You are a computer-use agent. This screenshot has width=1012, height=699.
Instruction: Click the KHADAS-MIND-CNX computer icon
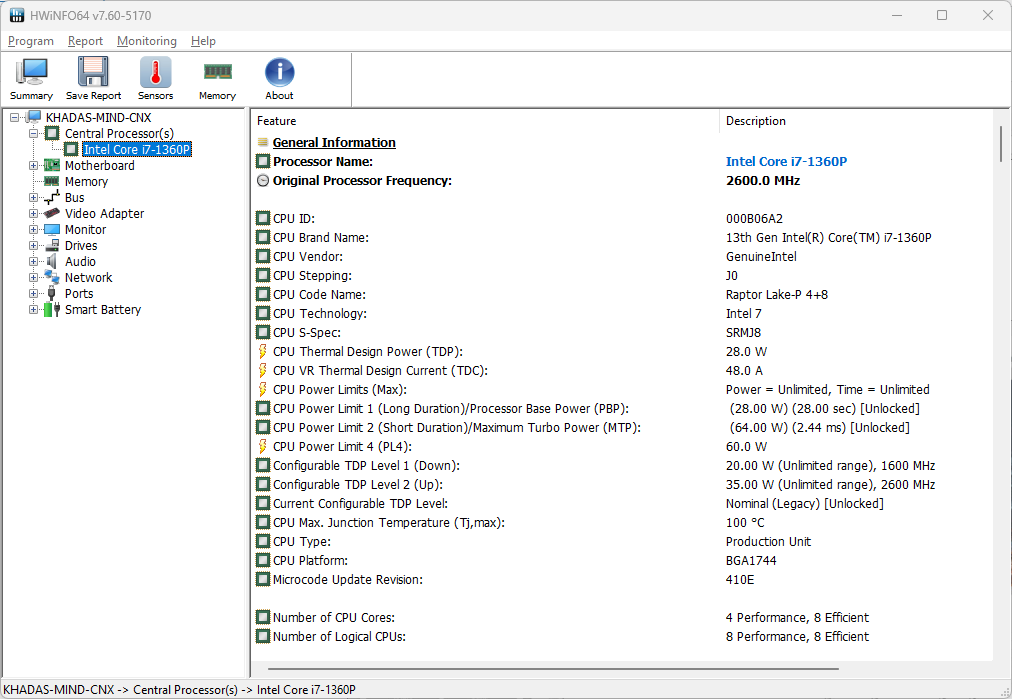click(34, 117)
